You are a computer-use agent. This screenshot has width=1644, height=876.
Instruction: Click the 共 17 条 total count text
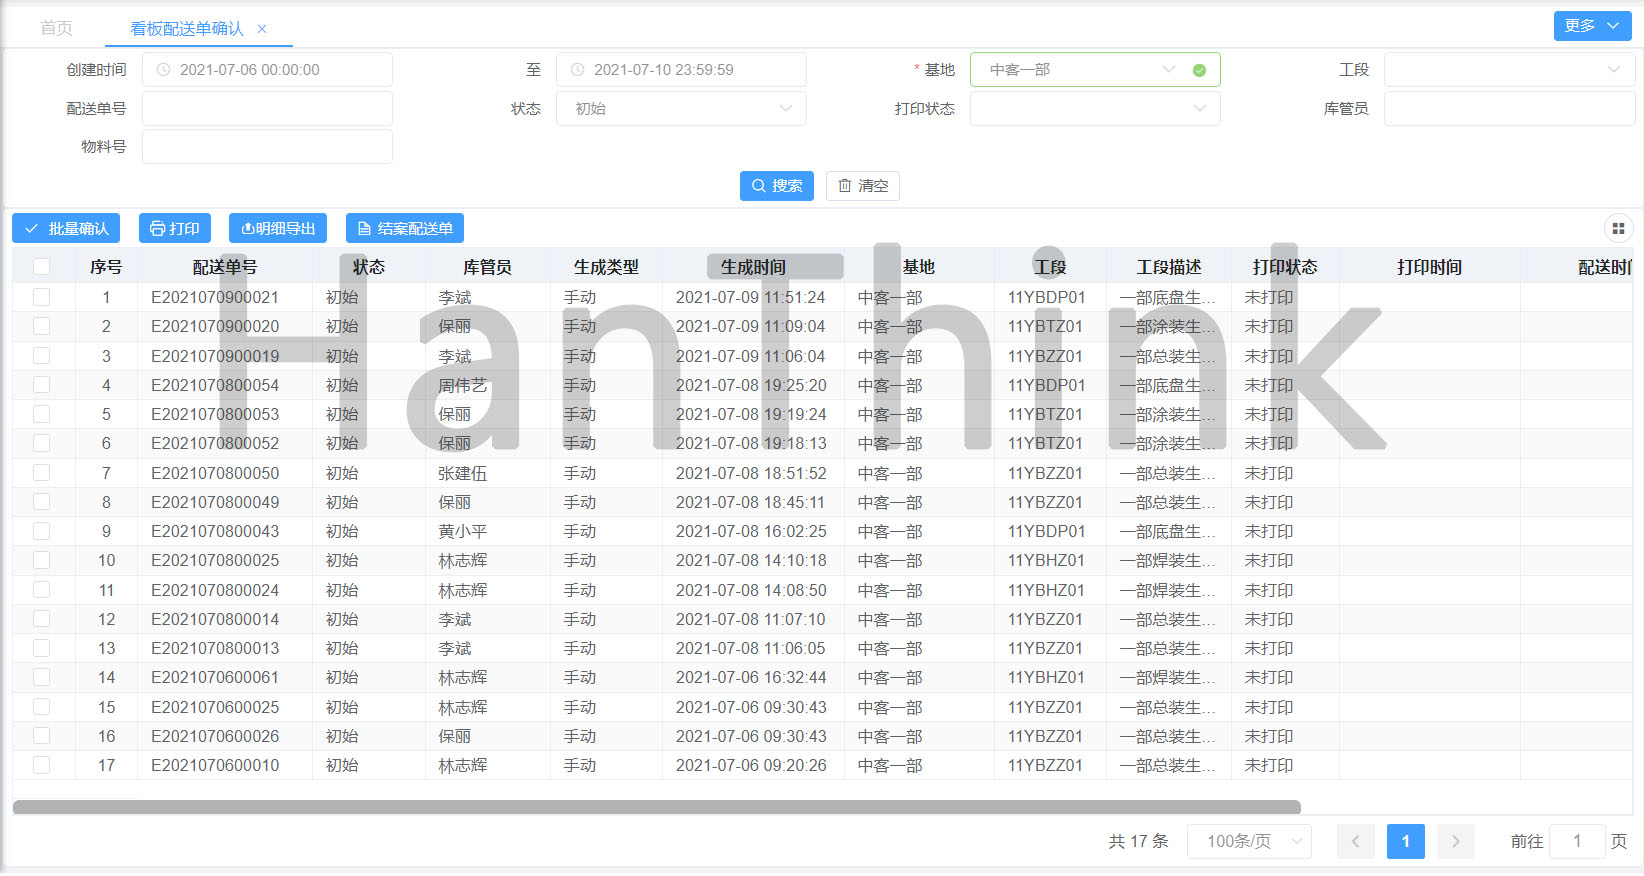point(1138,842)
